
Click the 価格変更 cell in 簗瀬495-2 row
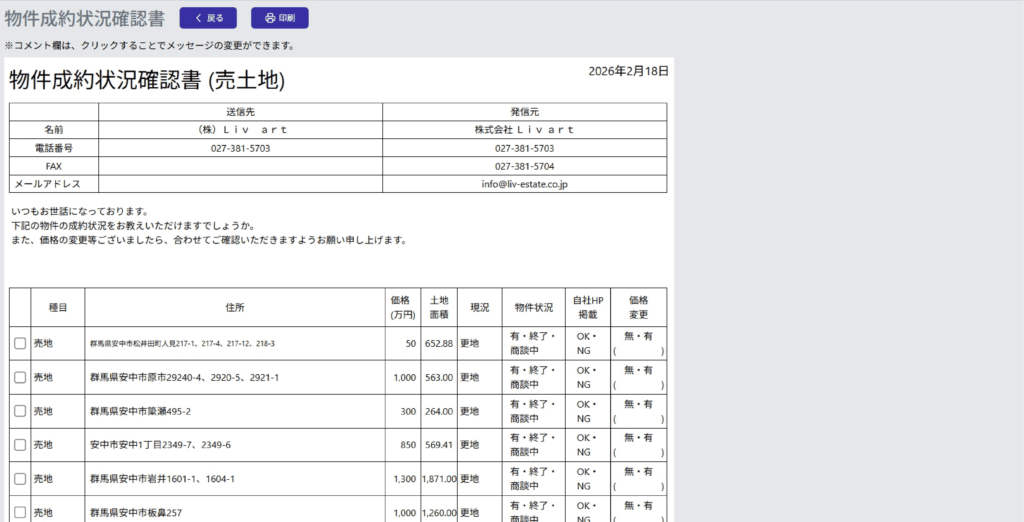638,411
